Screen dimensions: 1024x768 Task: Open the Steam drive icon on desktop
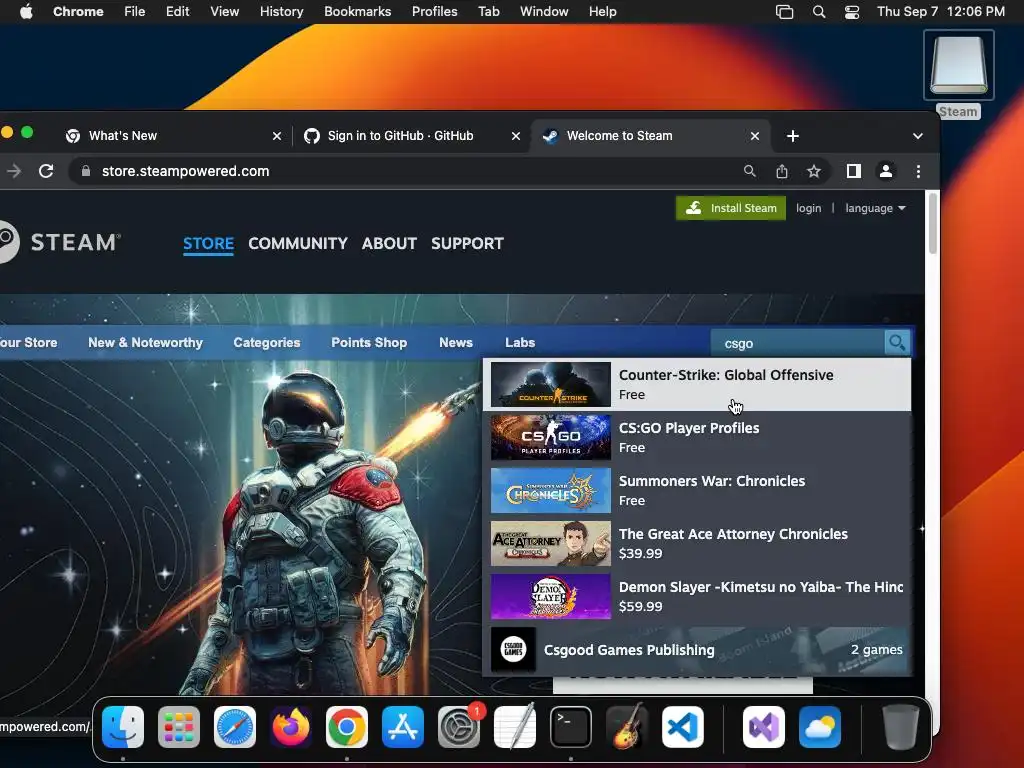[958, 65]
